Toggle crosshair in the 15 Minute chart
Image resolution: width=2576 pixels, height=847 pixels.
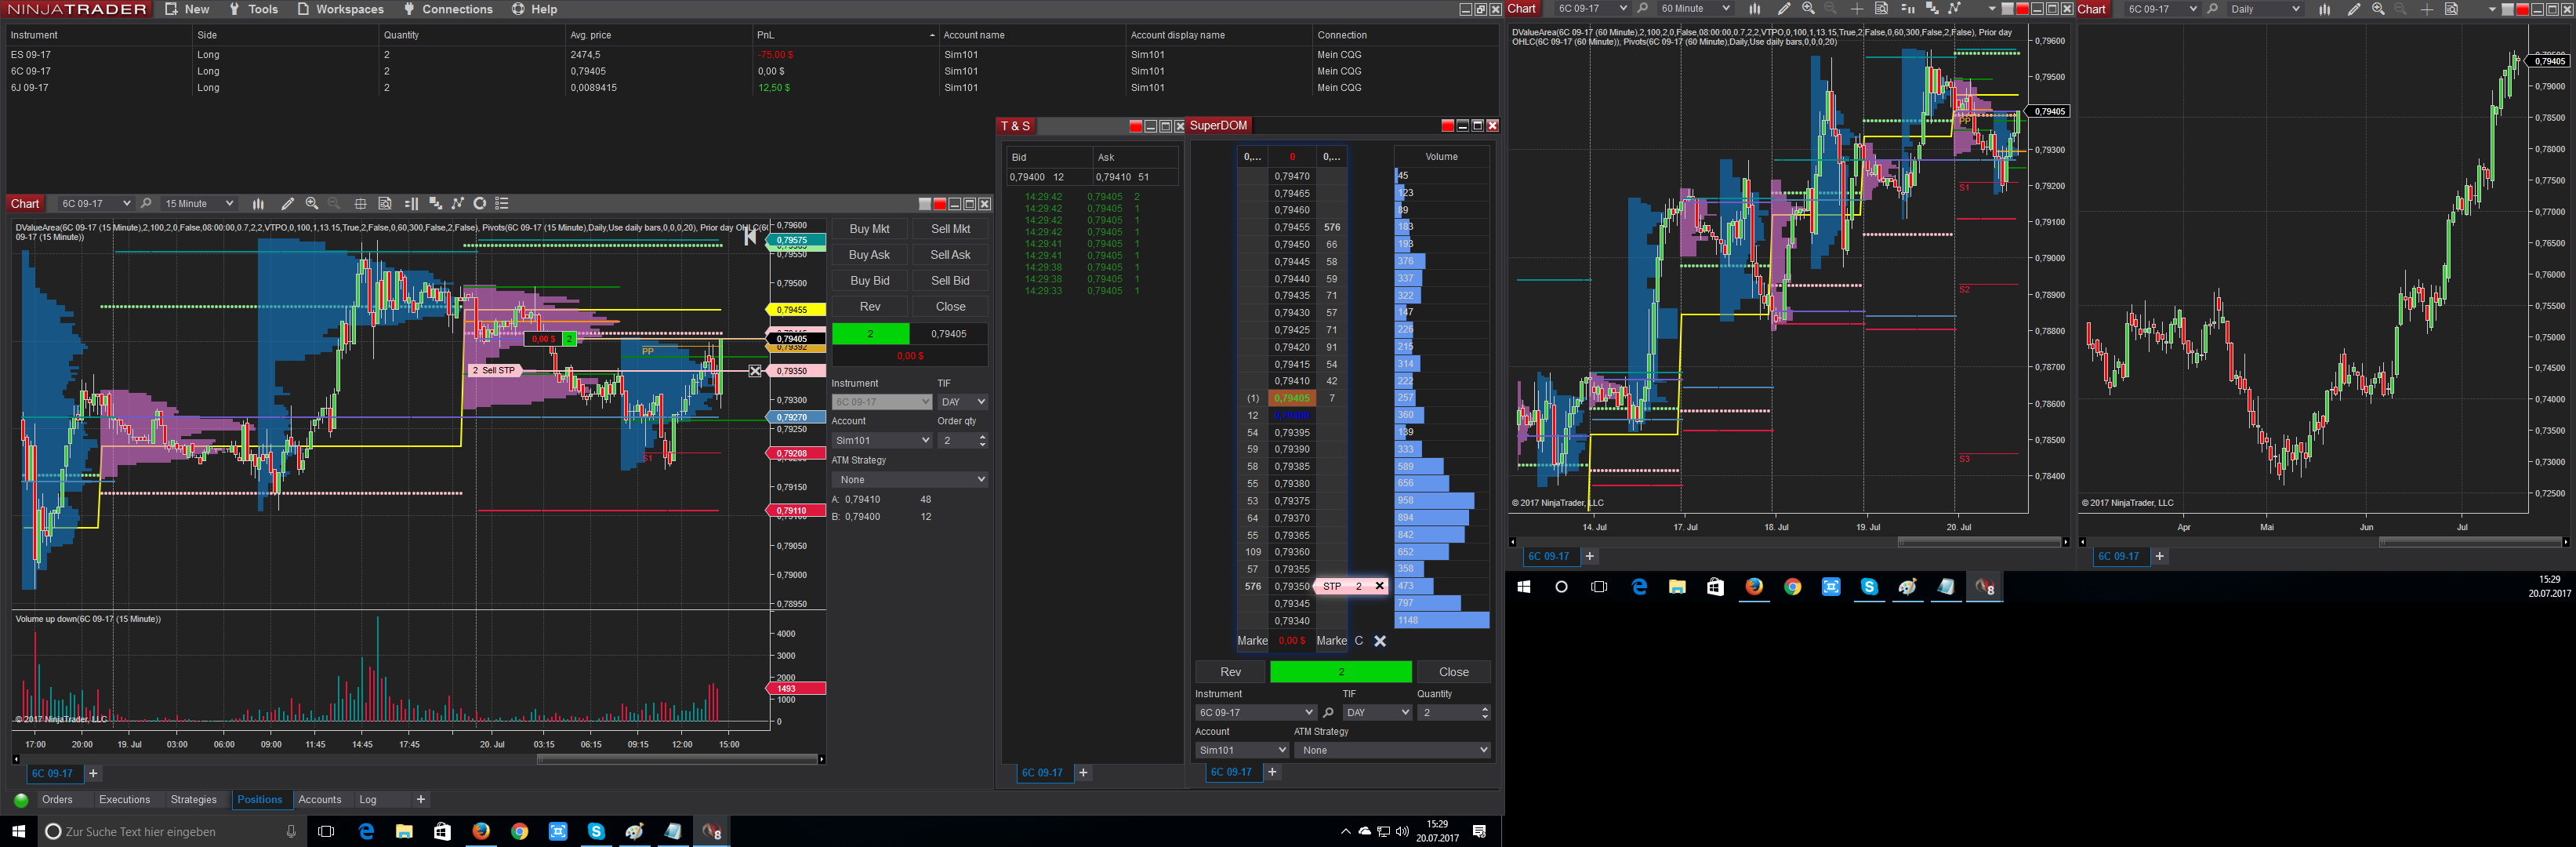click(360, 204)
